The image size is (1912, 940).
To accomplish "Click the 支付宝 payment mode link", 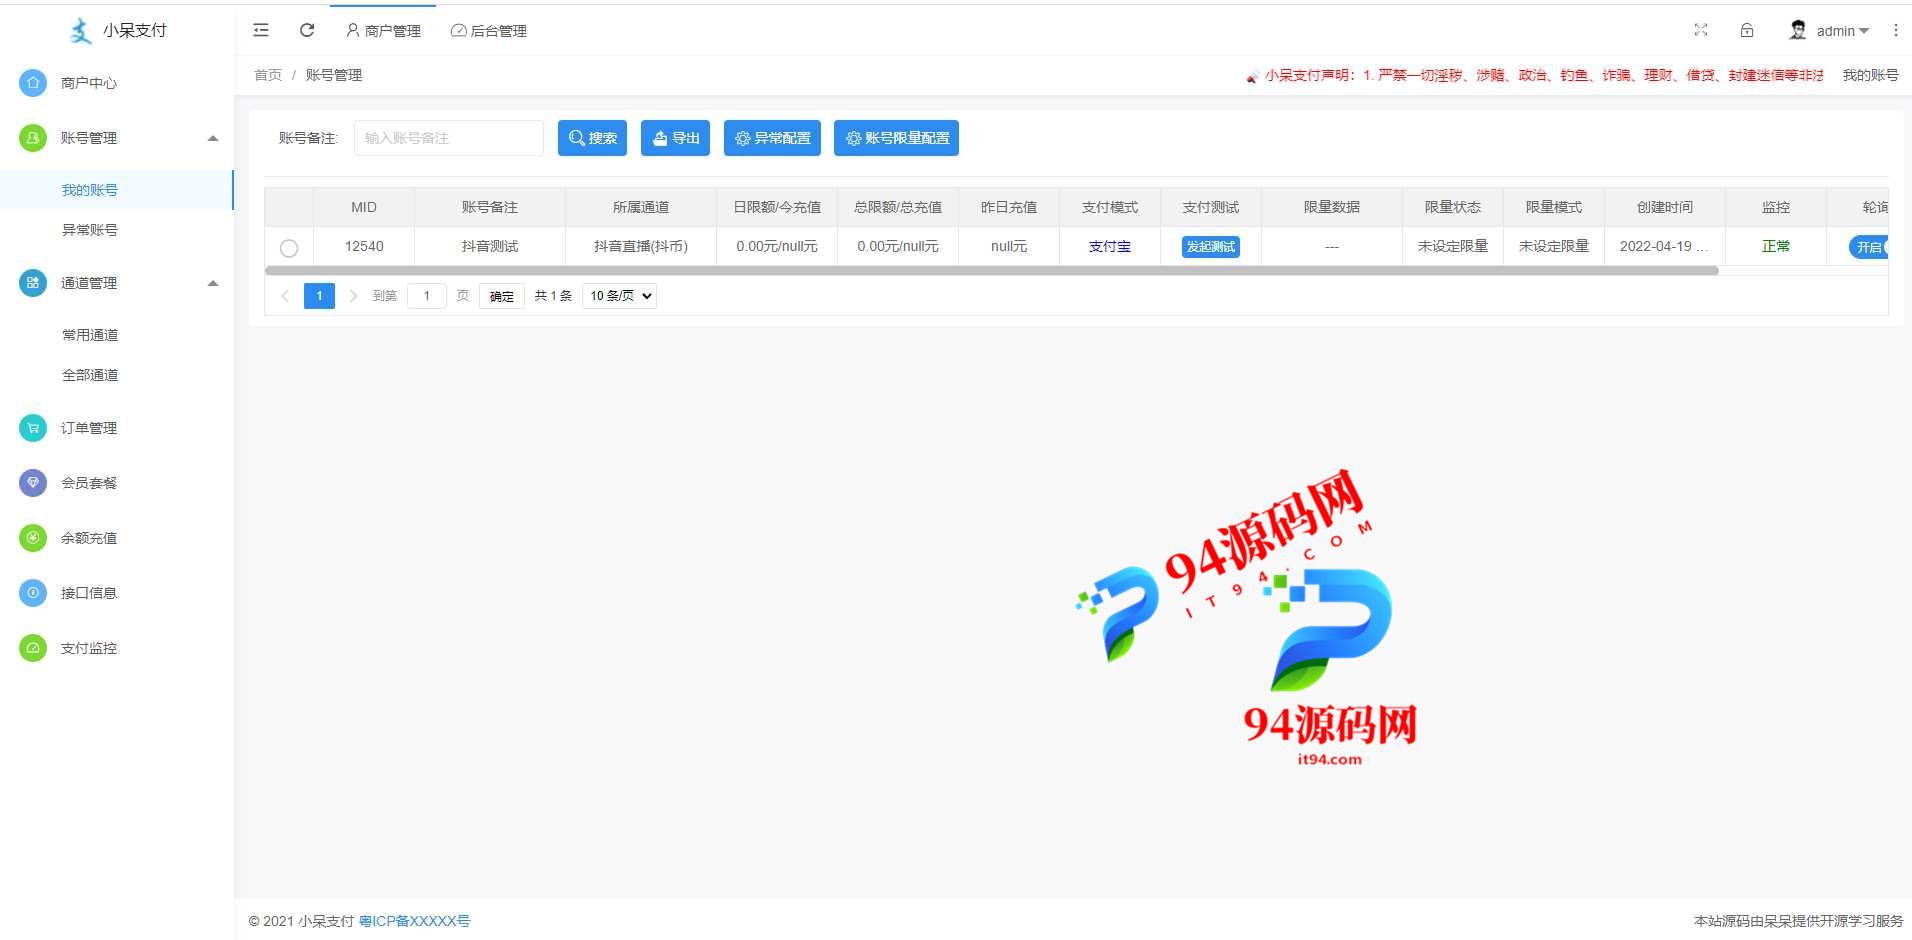I will click(1109, 246).
